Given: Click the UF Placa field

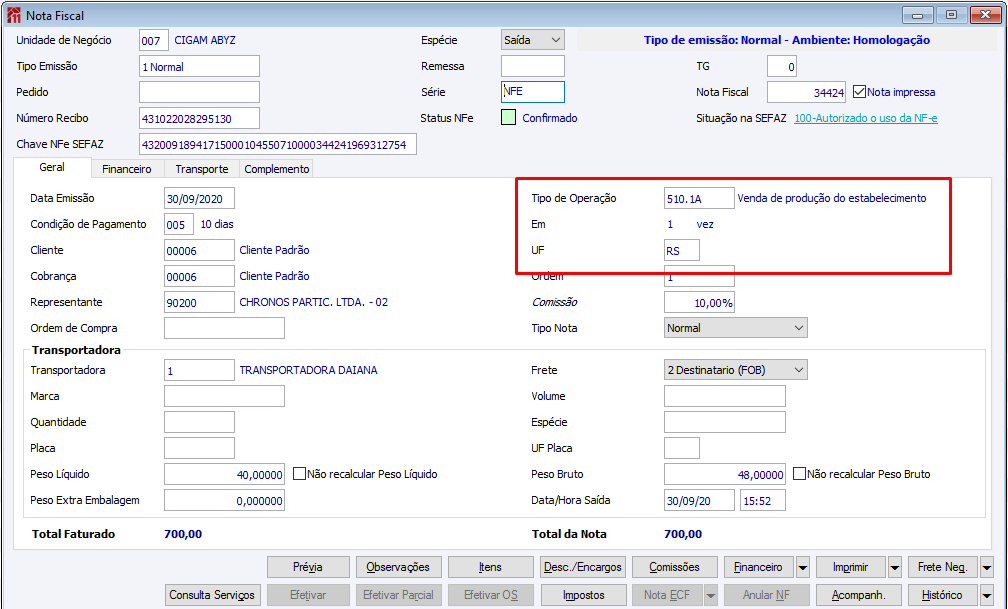Looking at the screenshot, I should pos(682,448).
